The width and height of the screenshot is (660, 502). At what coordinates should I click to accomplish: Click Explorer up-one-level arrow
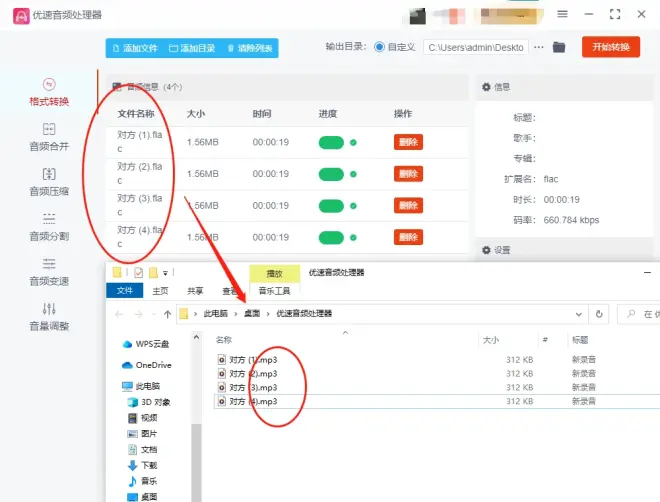pyautogui.click(x=168, y=314)
